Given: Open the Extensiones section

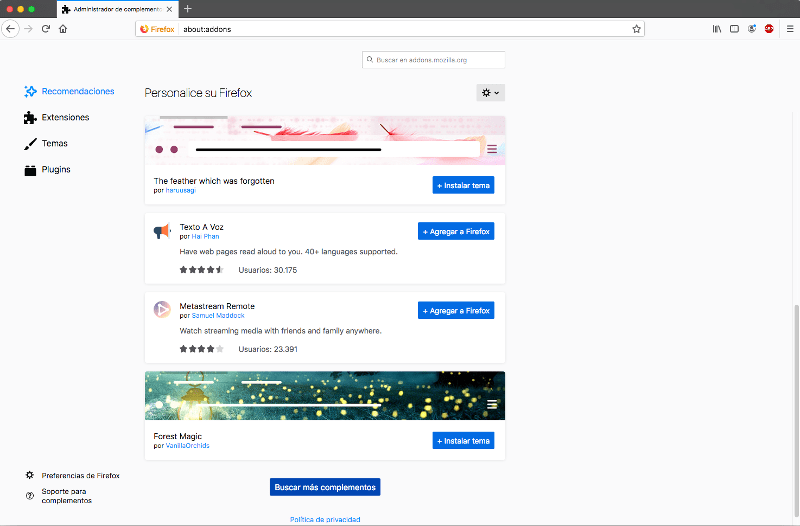Looking at the screenshot, I should coord(57,117).
